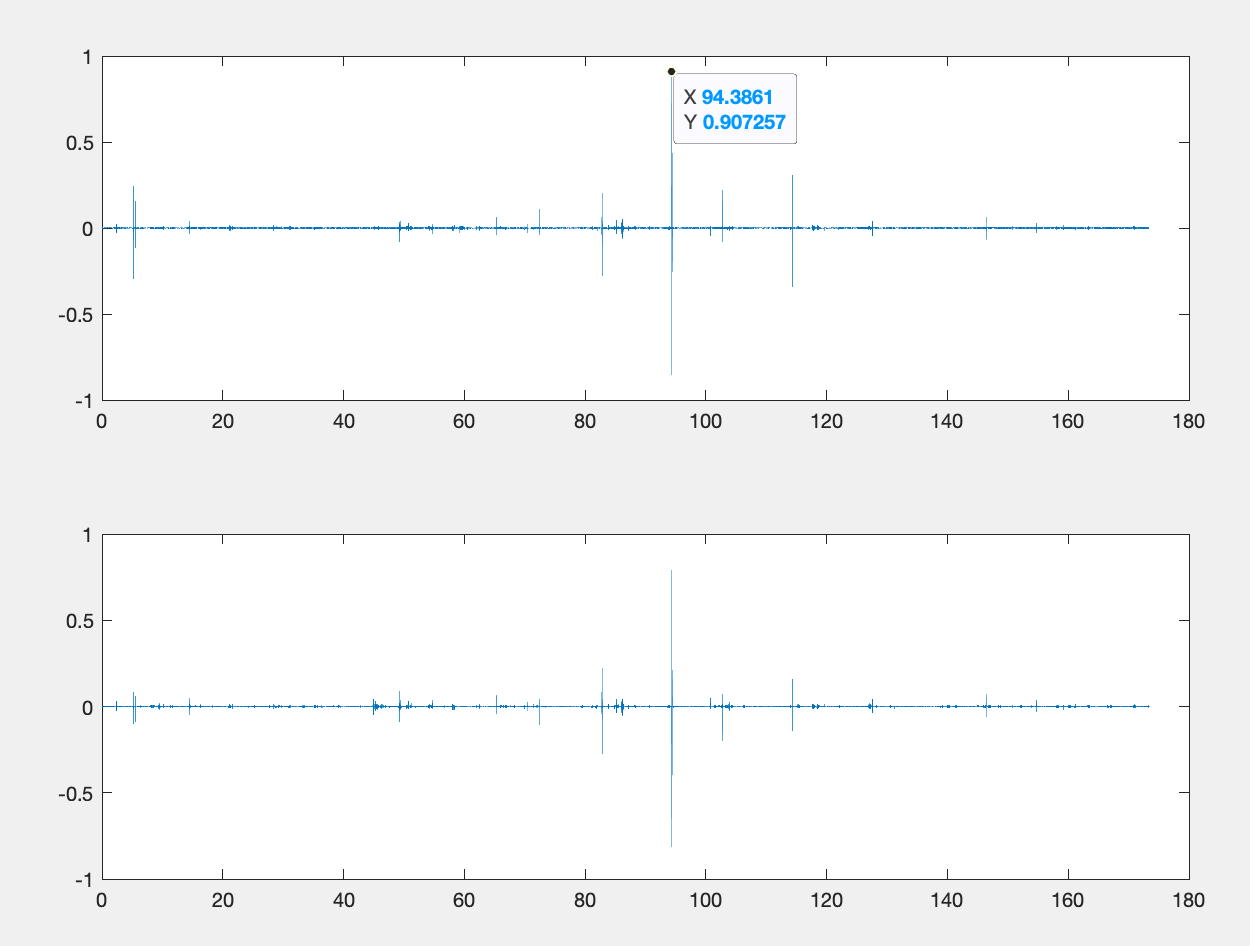The width and height of the screenshot is (1250, 946).
Task: Click the bottom plot x-axis tick label 0
Action: pos(102,899)
